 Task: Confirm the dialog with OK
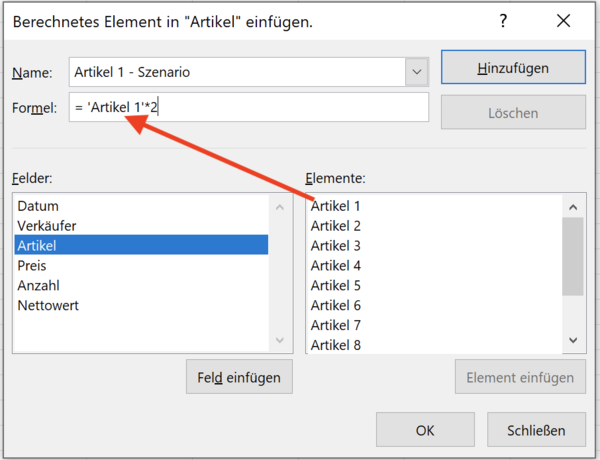[425, 431]
